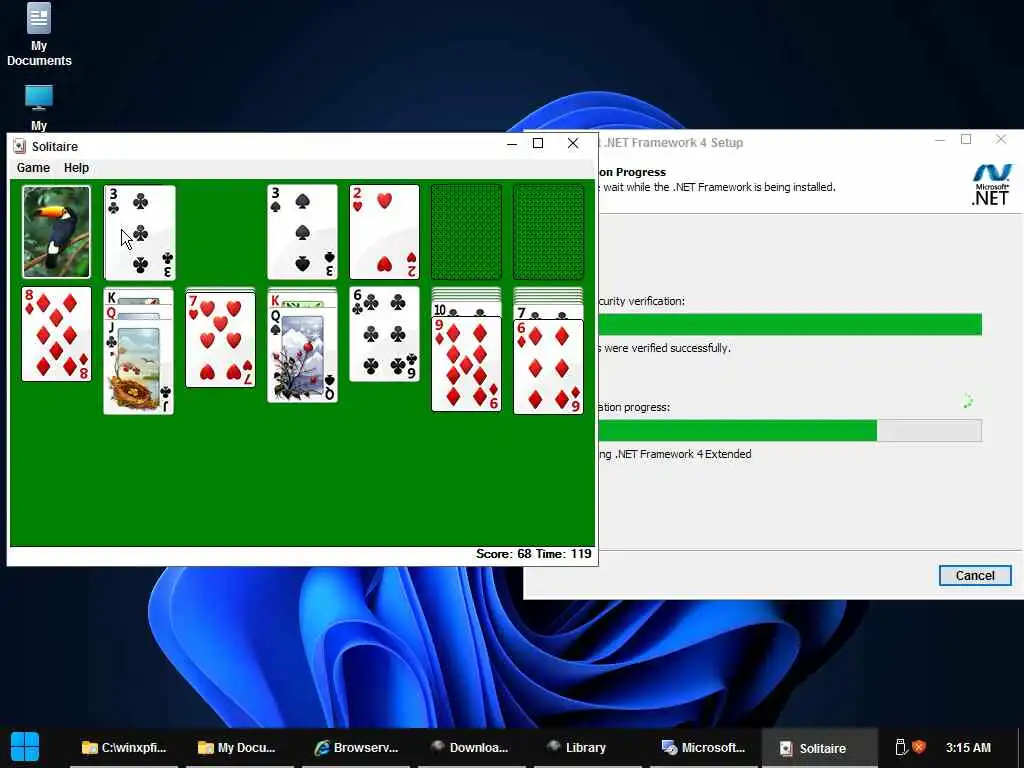Click the last empty foundation slot in Solitaire
1024x768 pixels.
coord(549,232)
